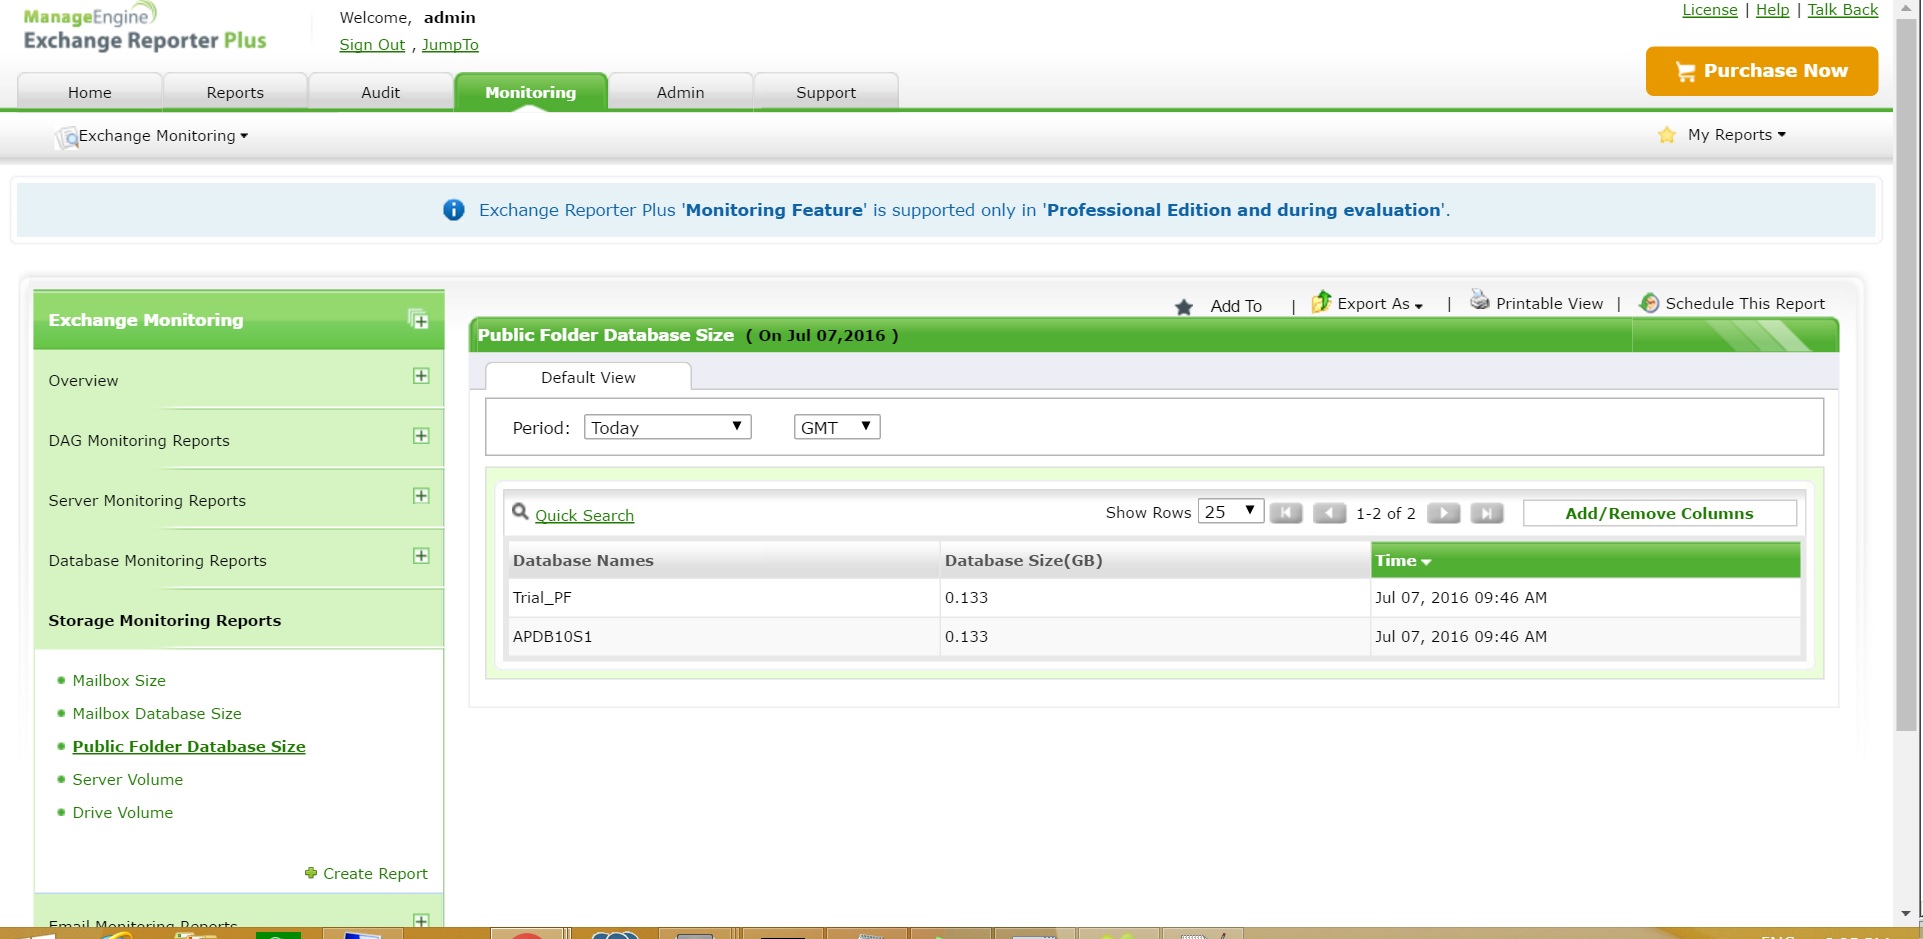
Task: Open the Mailbox Database Size report
Action: (157, 713)
